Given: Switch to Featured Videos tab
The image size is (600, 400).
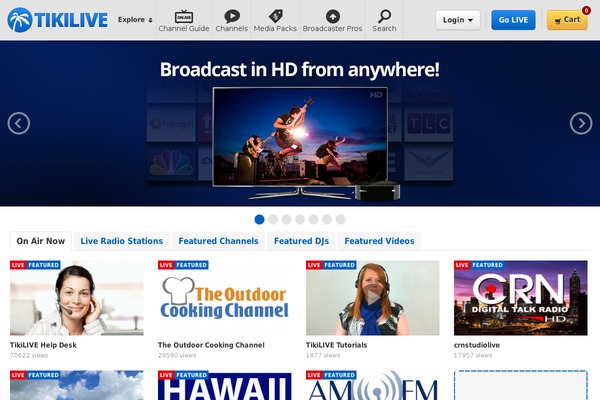Looking at the screenshot, I should coord(379,241).
